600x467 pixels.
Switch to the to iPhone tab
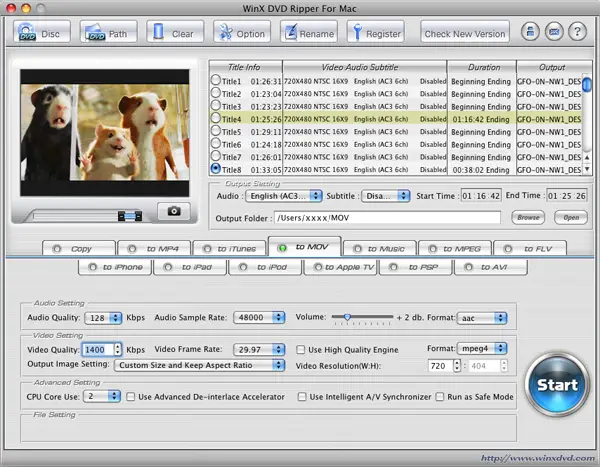click(115, 267)
